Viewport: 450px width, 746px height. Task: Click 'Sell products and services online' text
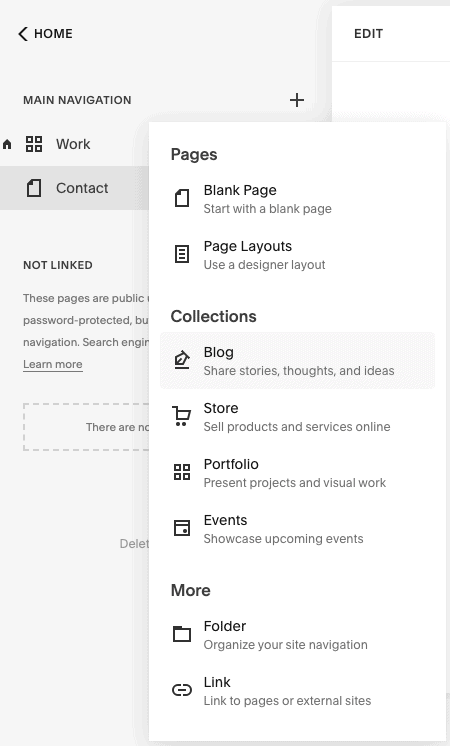point(297,427)
